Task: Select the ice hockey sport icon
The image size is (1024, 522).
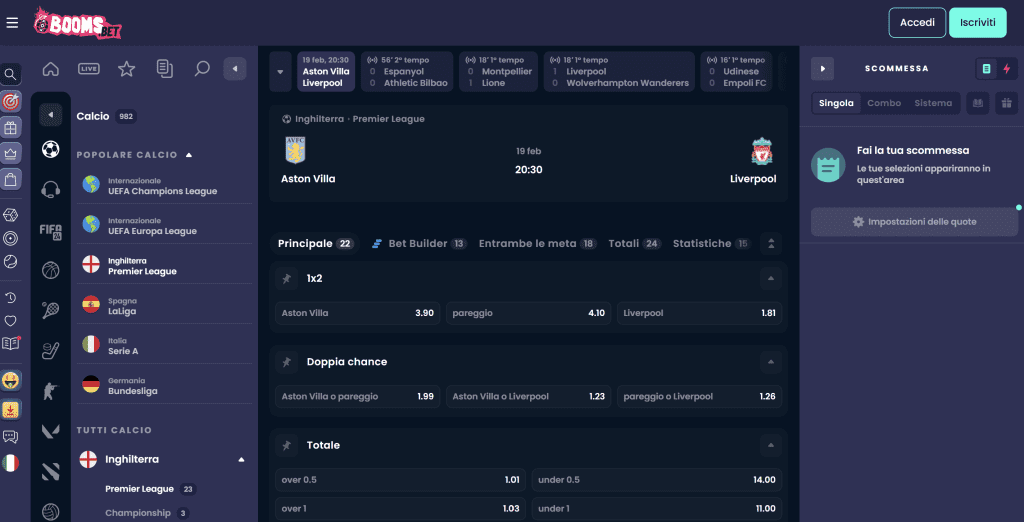Action: point(50,351)
